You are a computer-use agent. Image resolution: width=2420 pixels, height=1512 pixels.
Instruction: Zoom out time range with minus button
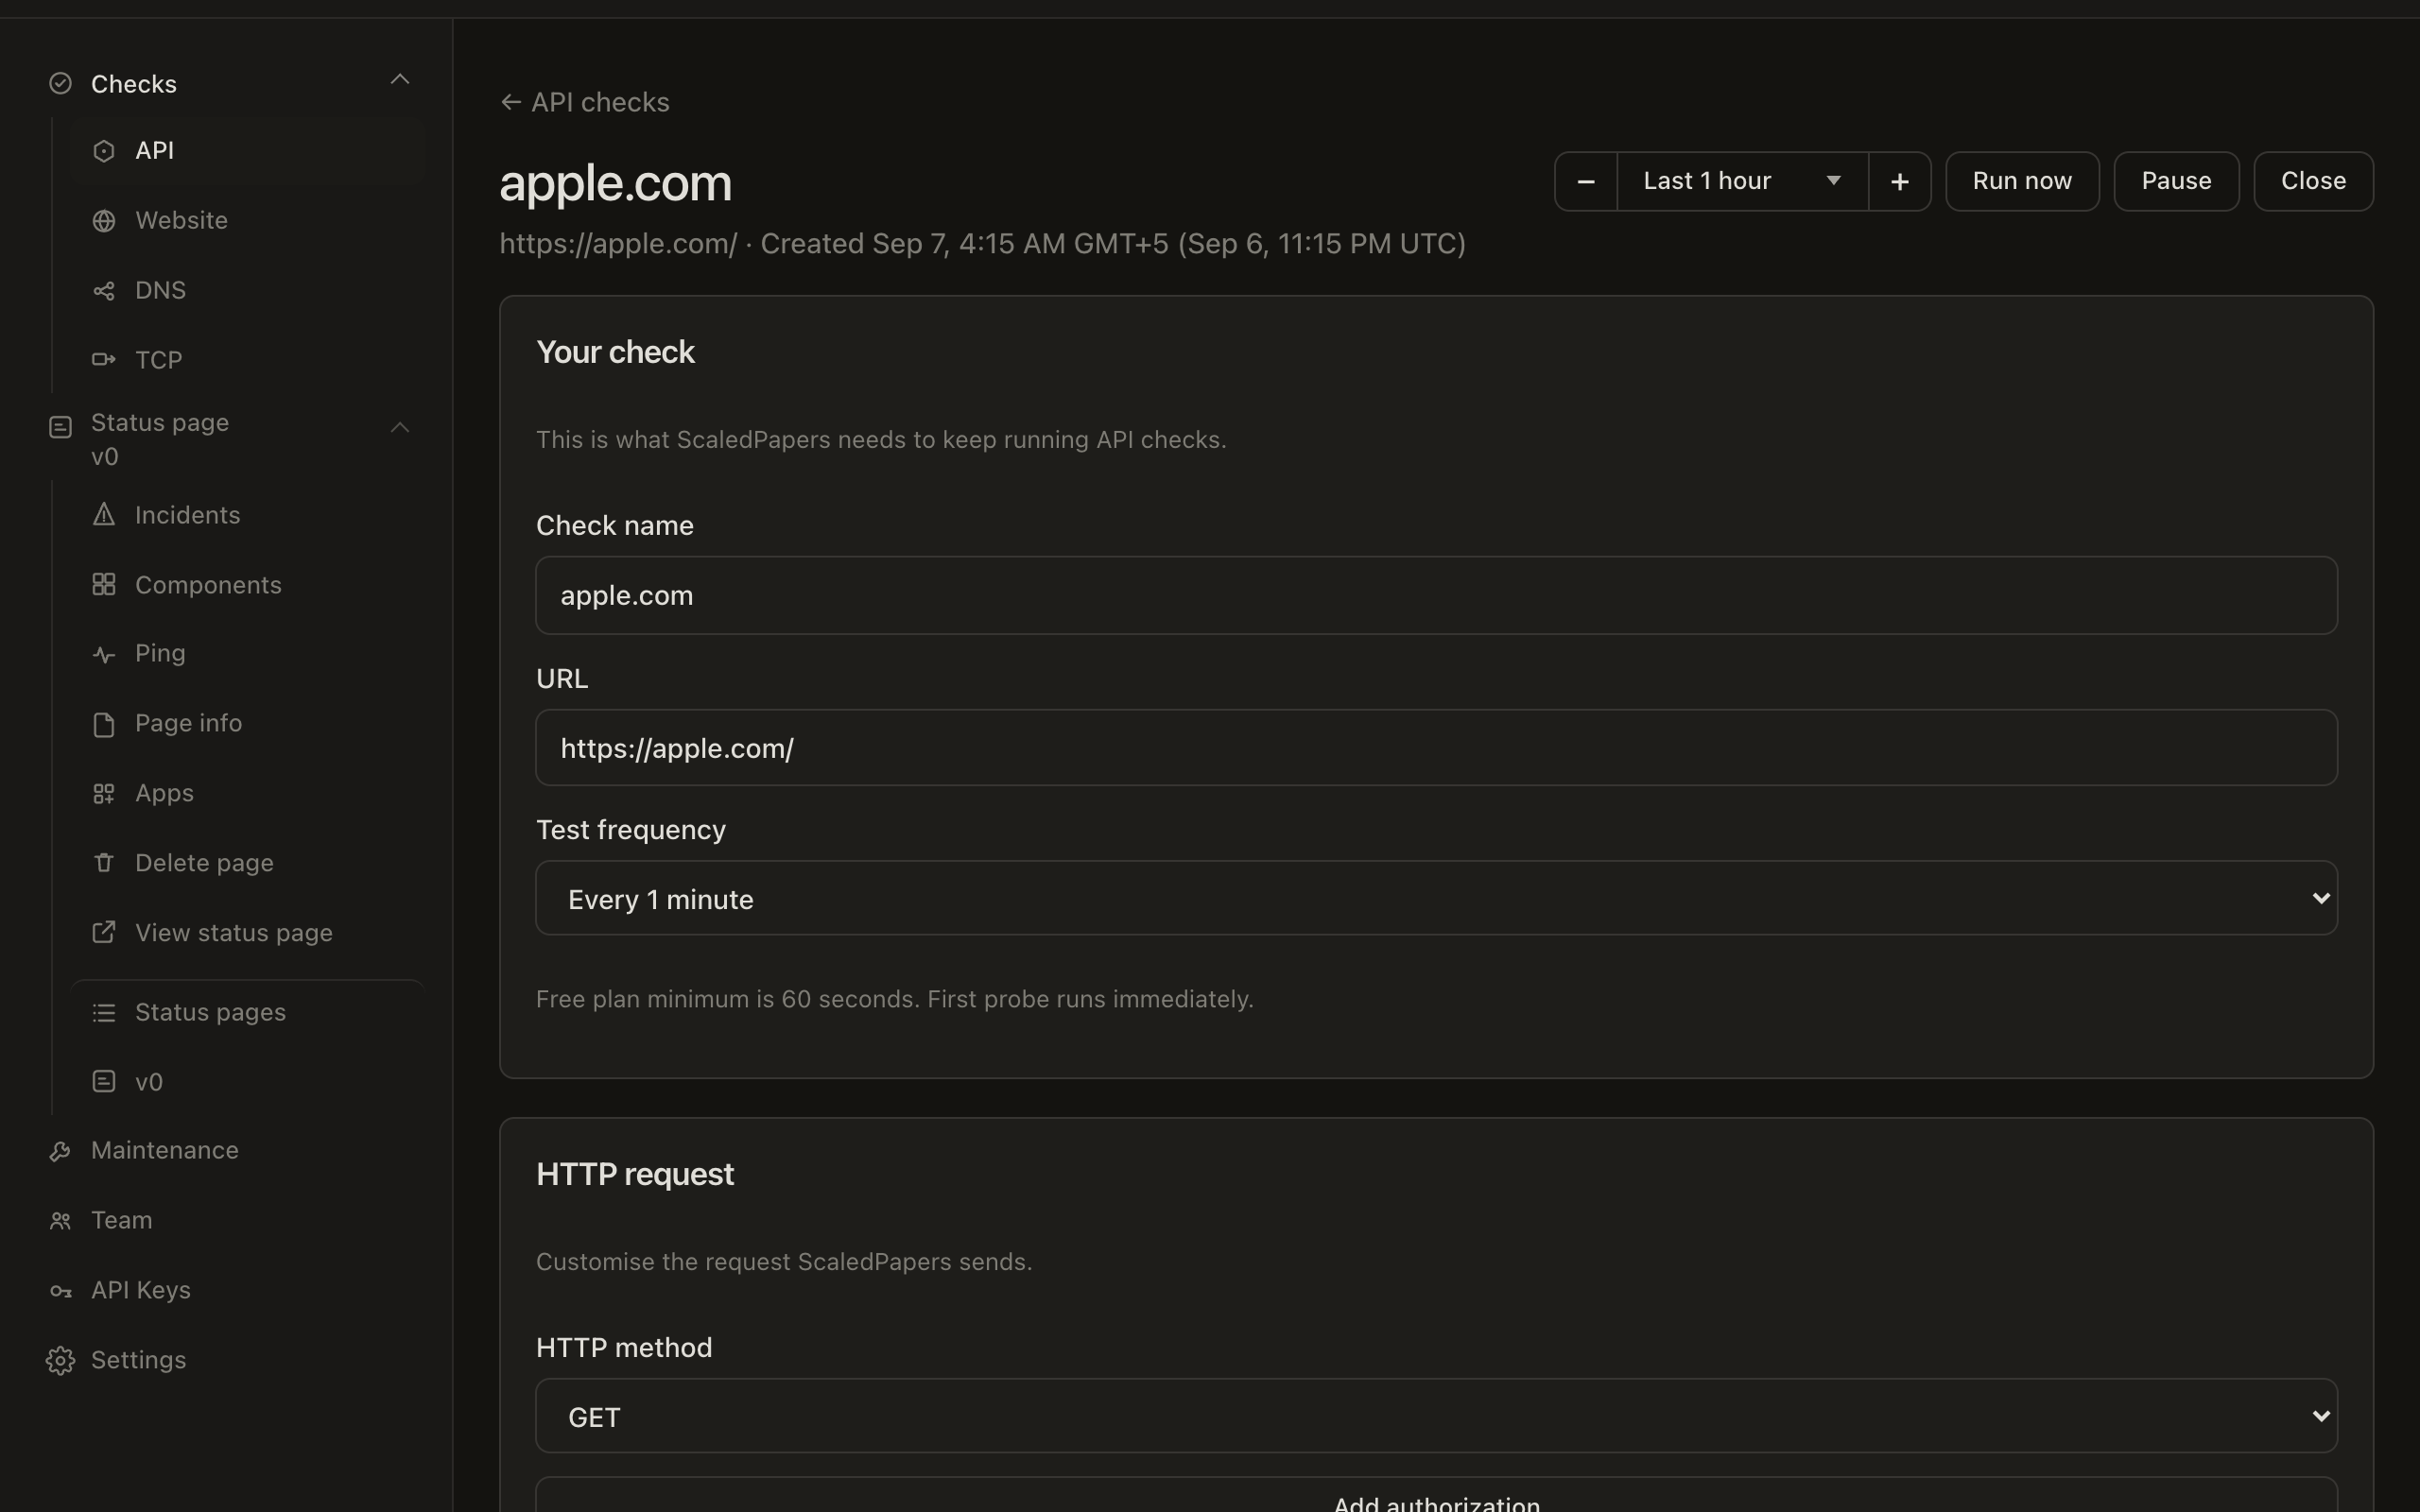pos(1586,182)
